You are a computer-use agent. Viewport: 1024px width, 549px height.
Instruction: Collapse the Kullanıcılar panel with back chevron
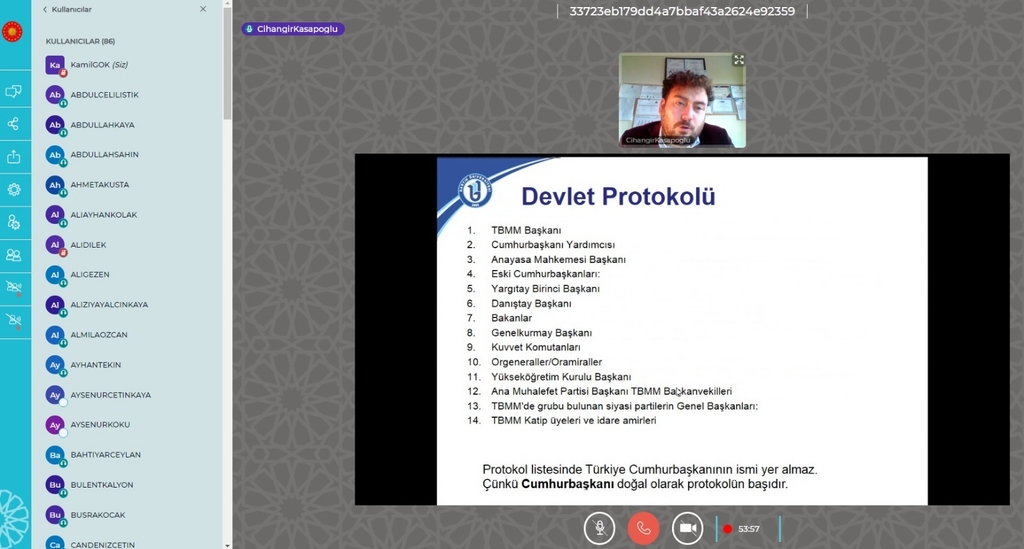point(45,9)
